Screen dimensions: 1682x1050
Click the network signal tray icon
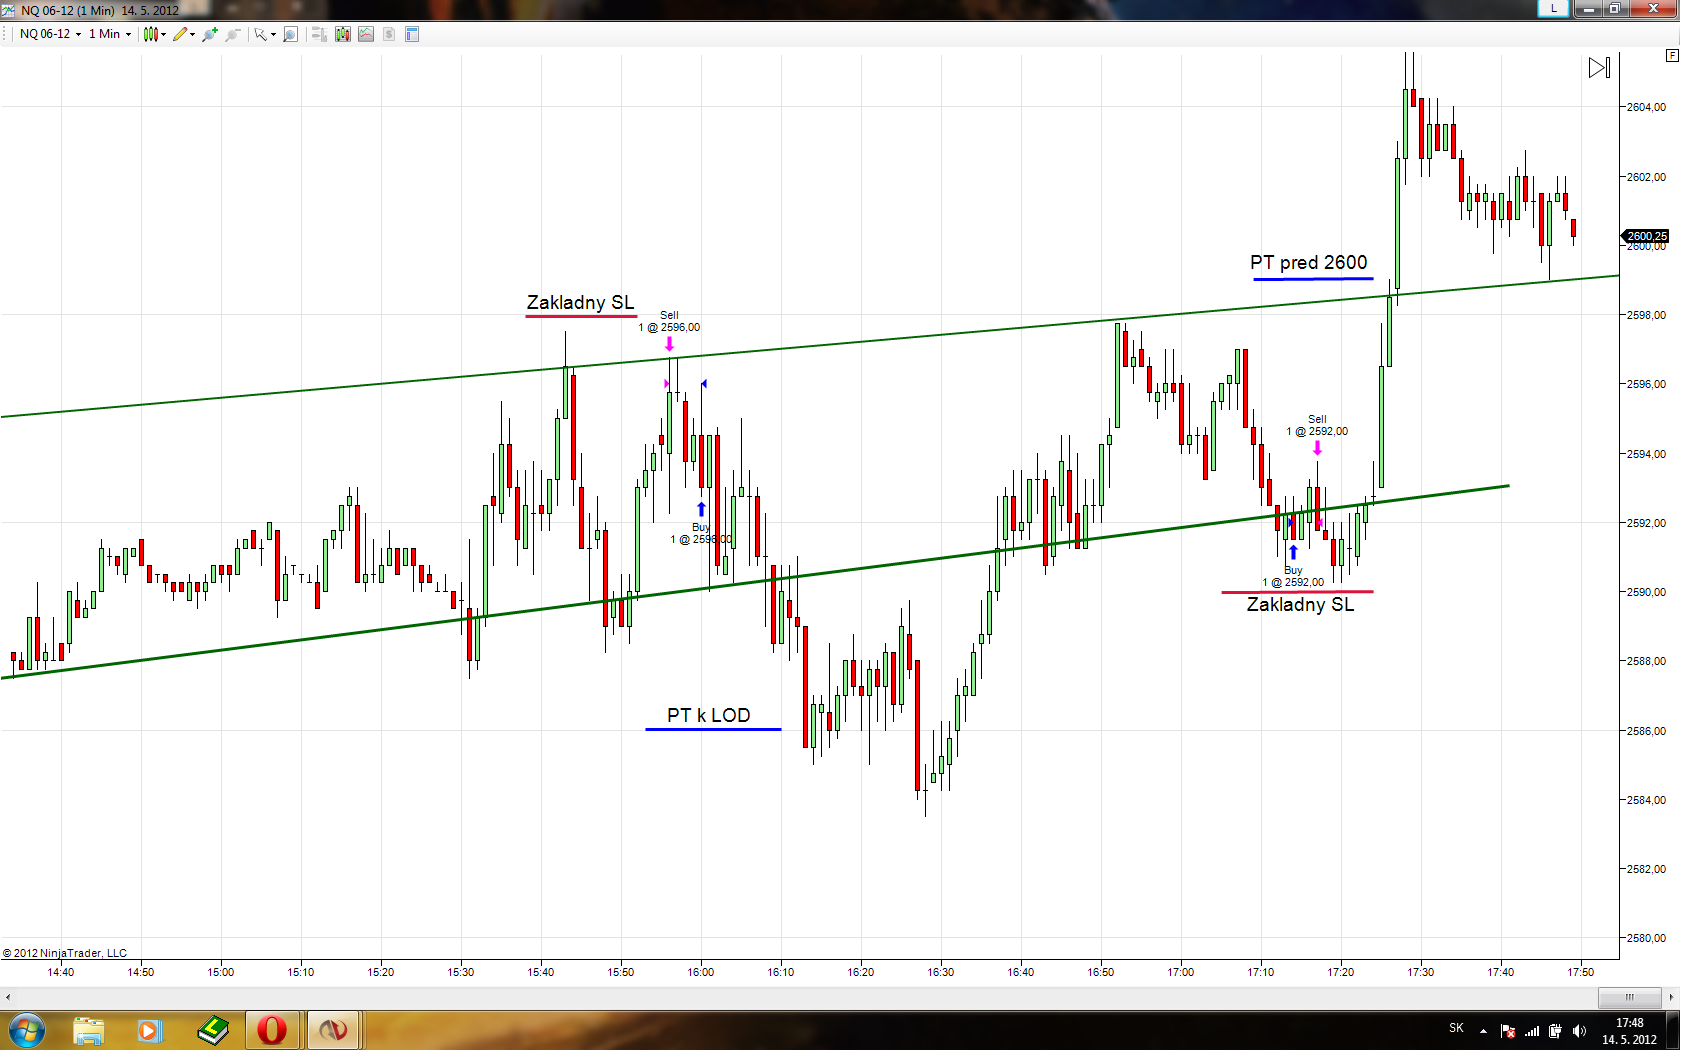[x=1531, y=1031]
